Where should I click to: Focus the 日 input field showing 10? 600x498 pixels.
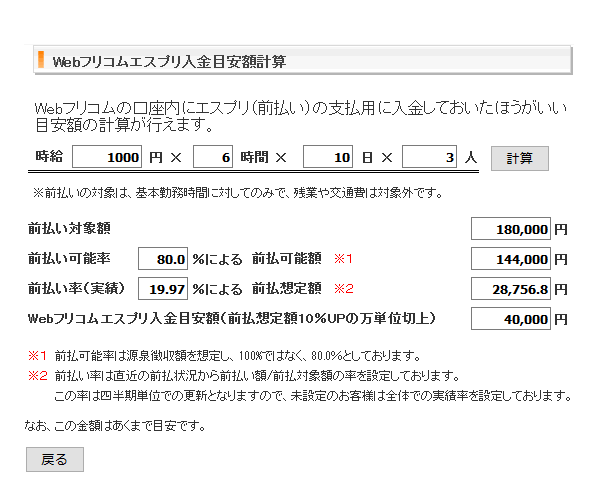(x=328, y=158)
